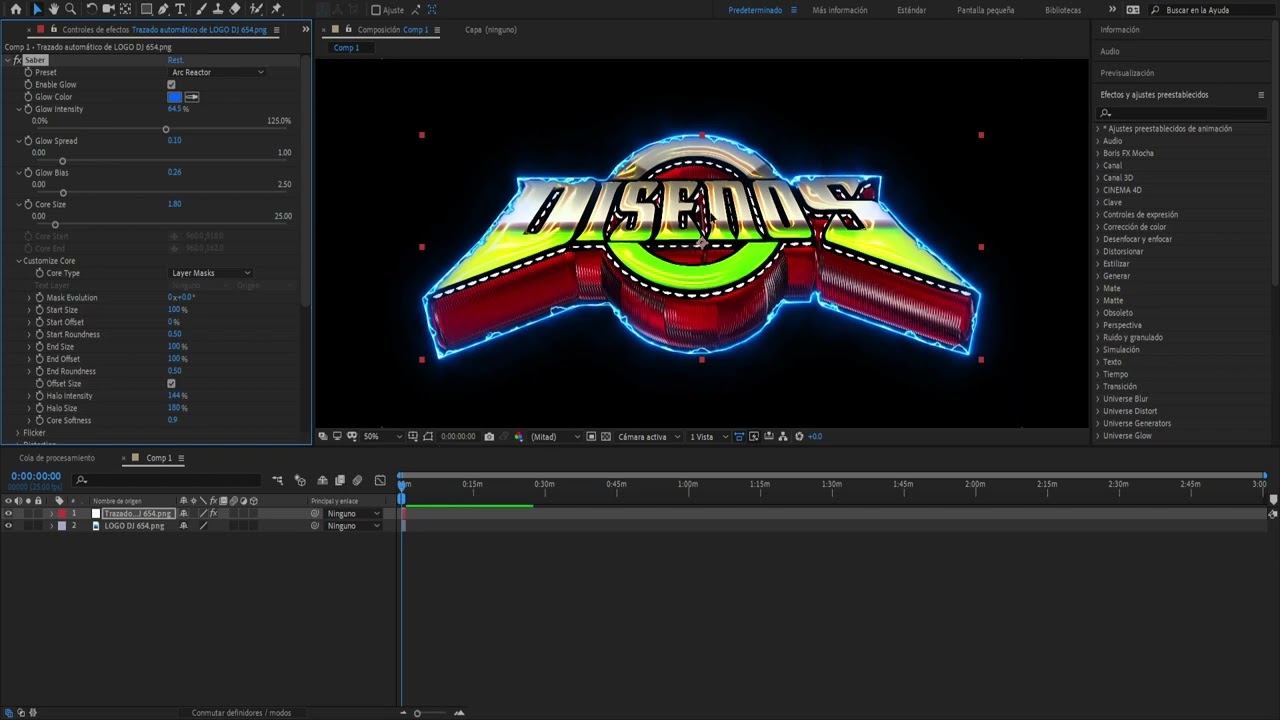Select the Type text tool
Image resolution: width=1280 pixels, height=720 pixels.
click(180, 9)
